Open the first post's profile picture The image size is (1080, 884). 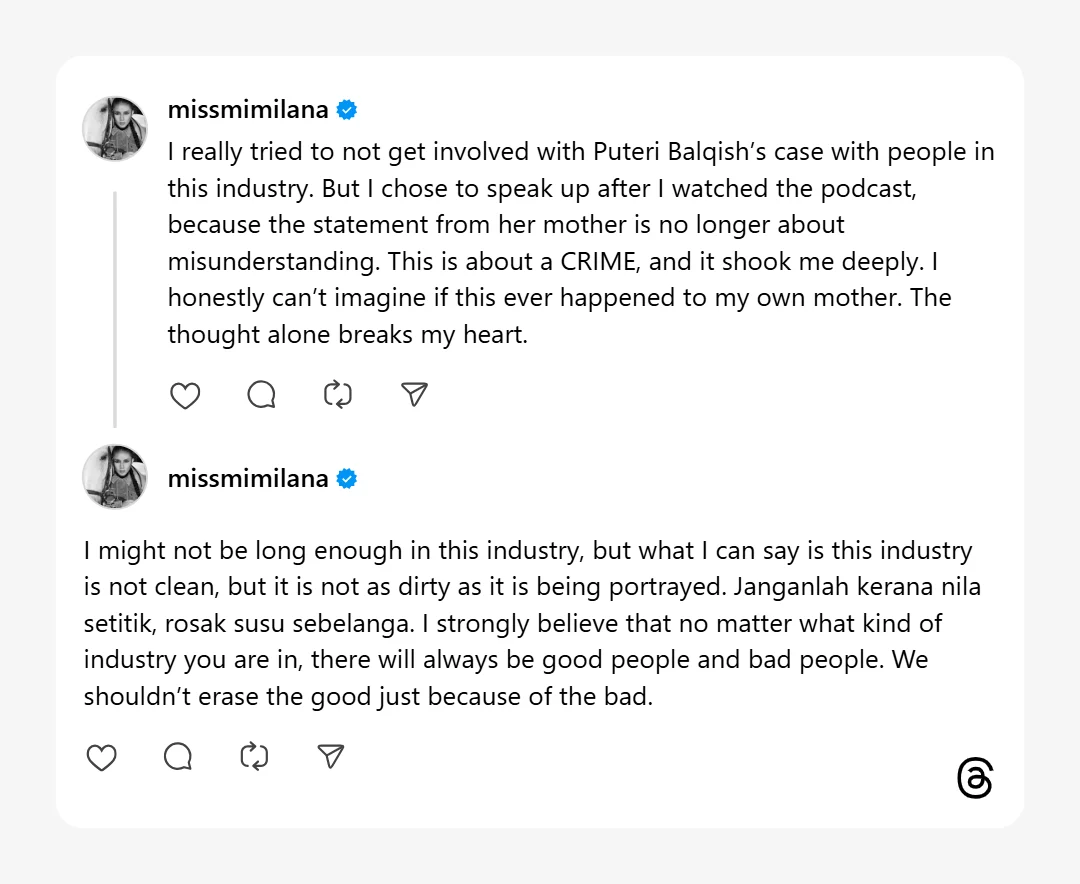115,129
